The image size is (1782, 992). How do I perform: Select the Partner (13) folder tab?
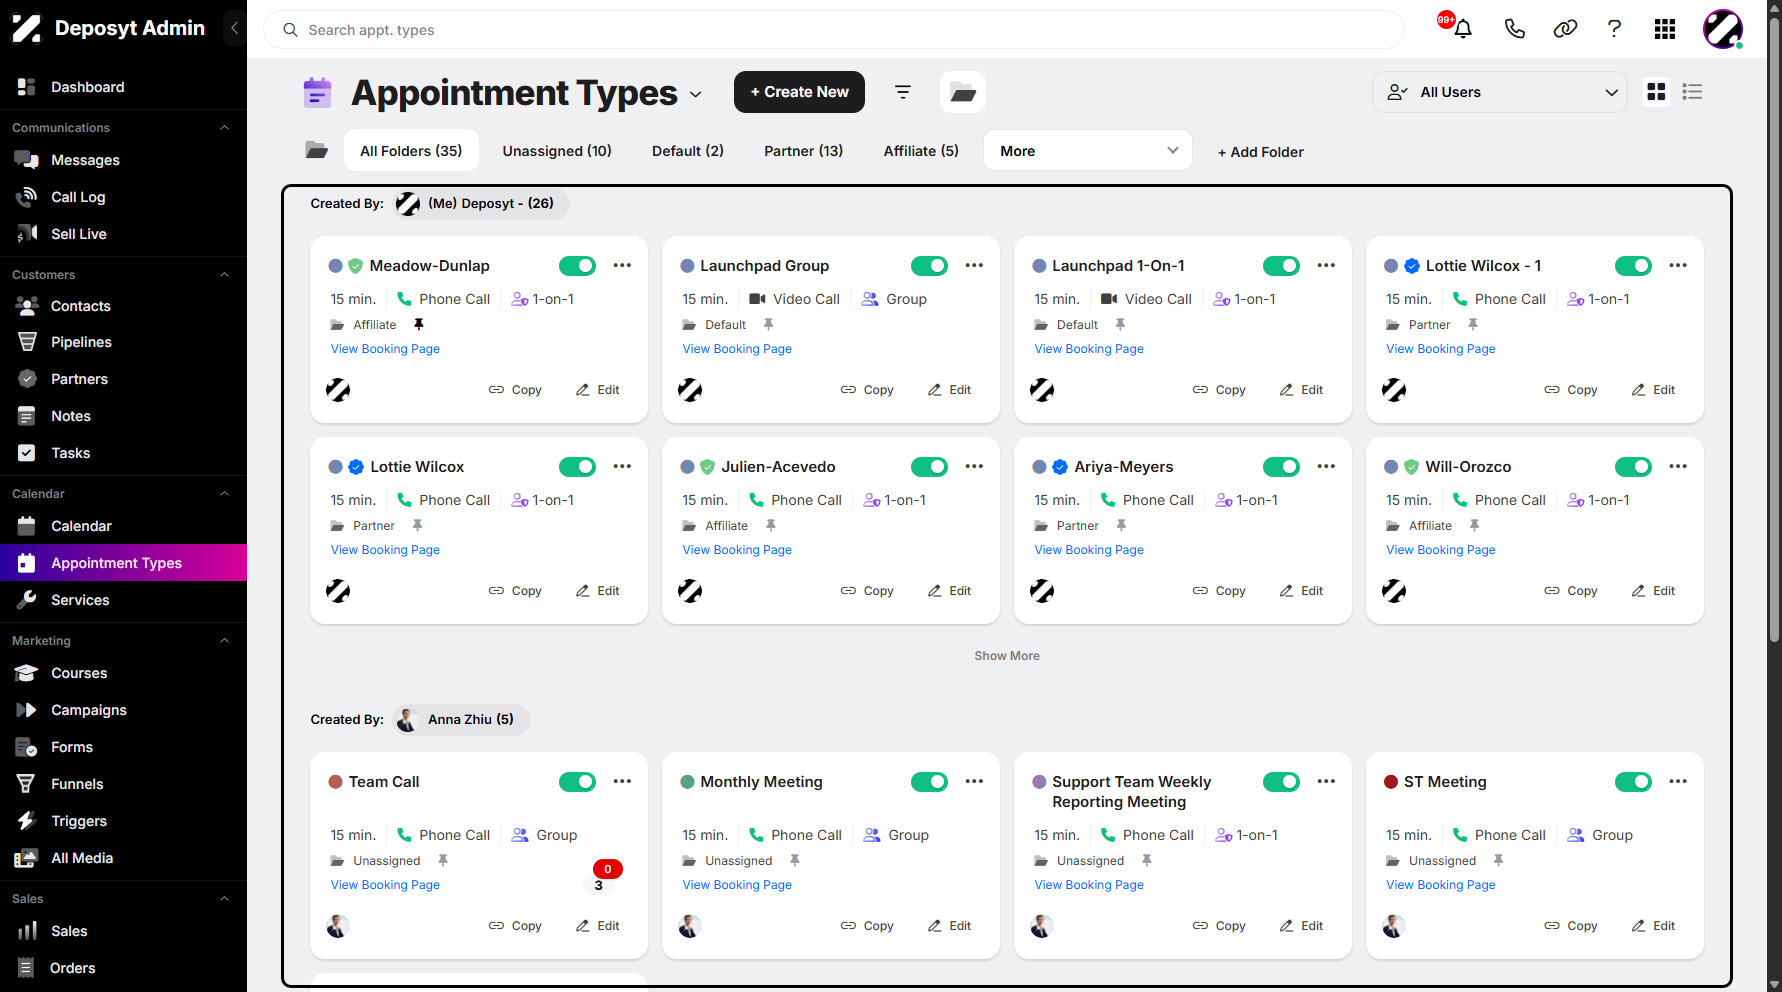[x=803, y=151]
